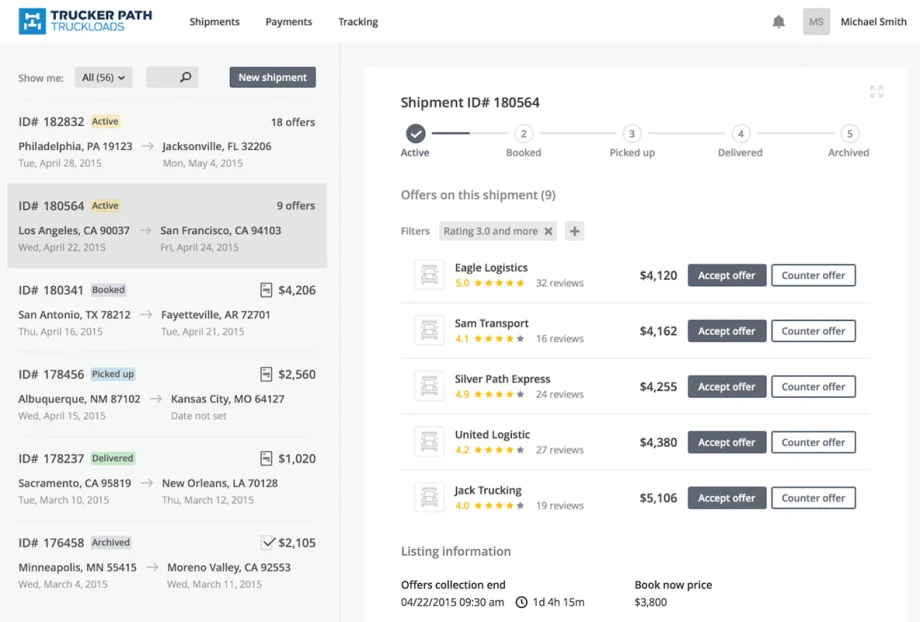Click Sam Transport truck icon
Image resolution: width=920 pixels, height=622 pixels.
tap(429, 330)
